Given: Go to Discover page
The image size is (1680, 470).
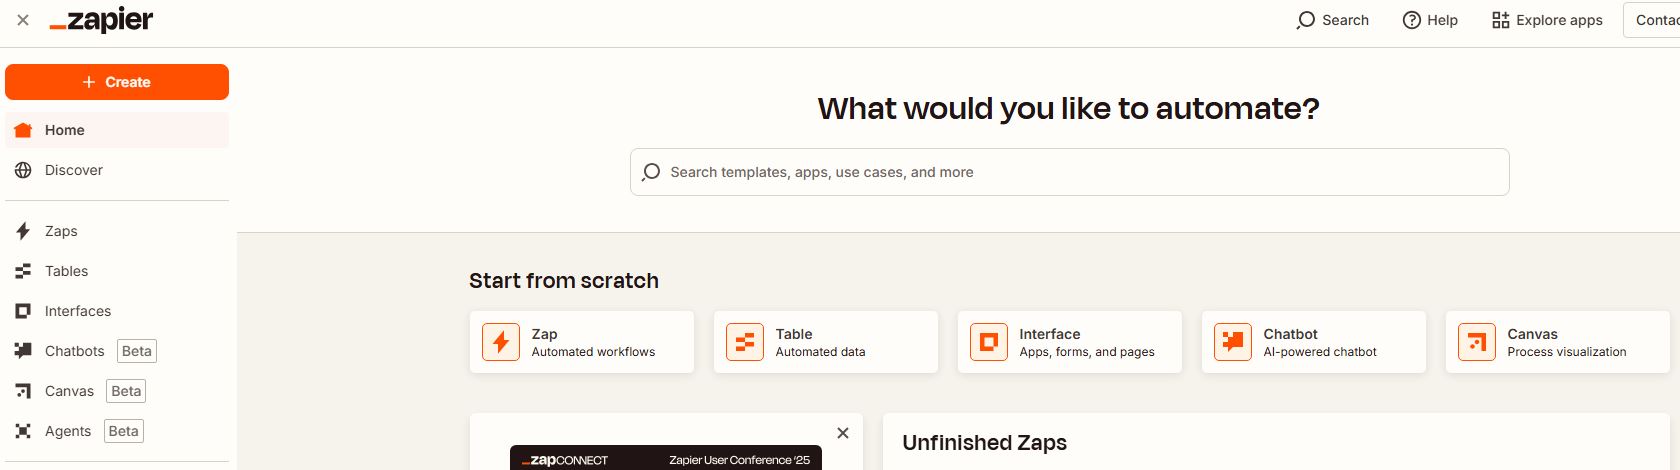Looking at the screenshot, I should pyautogui.click(x=73, y=170).
